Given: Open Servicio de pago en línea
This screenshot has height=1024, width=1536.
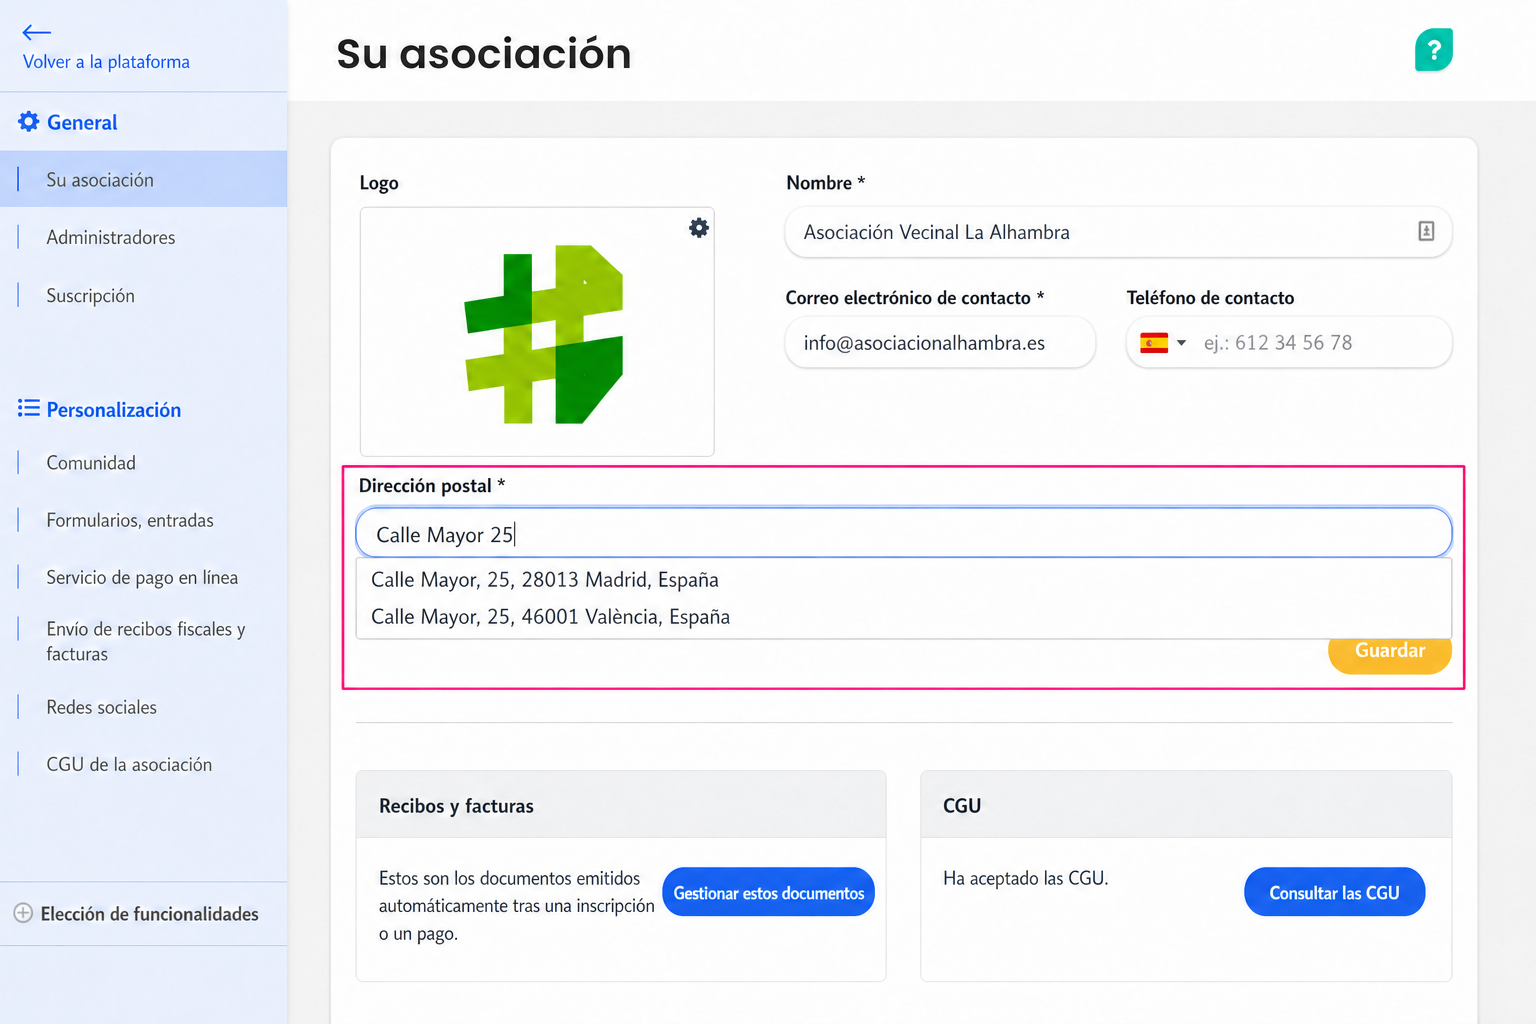Looking at the screenshot, I should click(143, 577).
